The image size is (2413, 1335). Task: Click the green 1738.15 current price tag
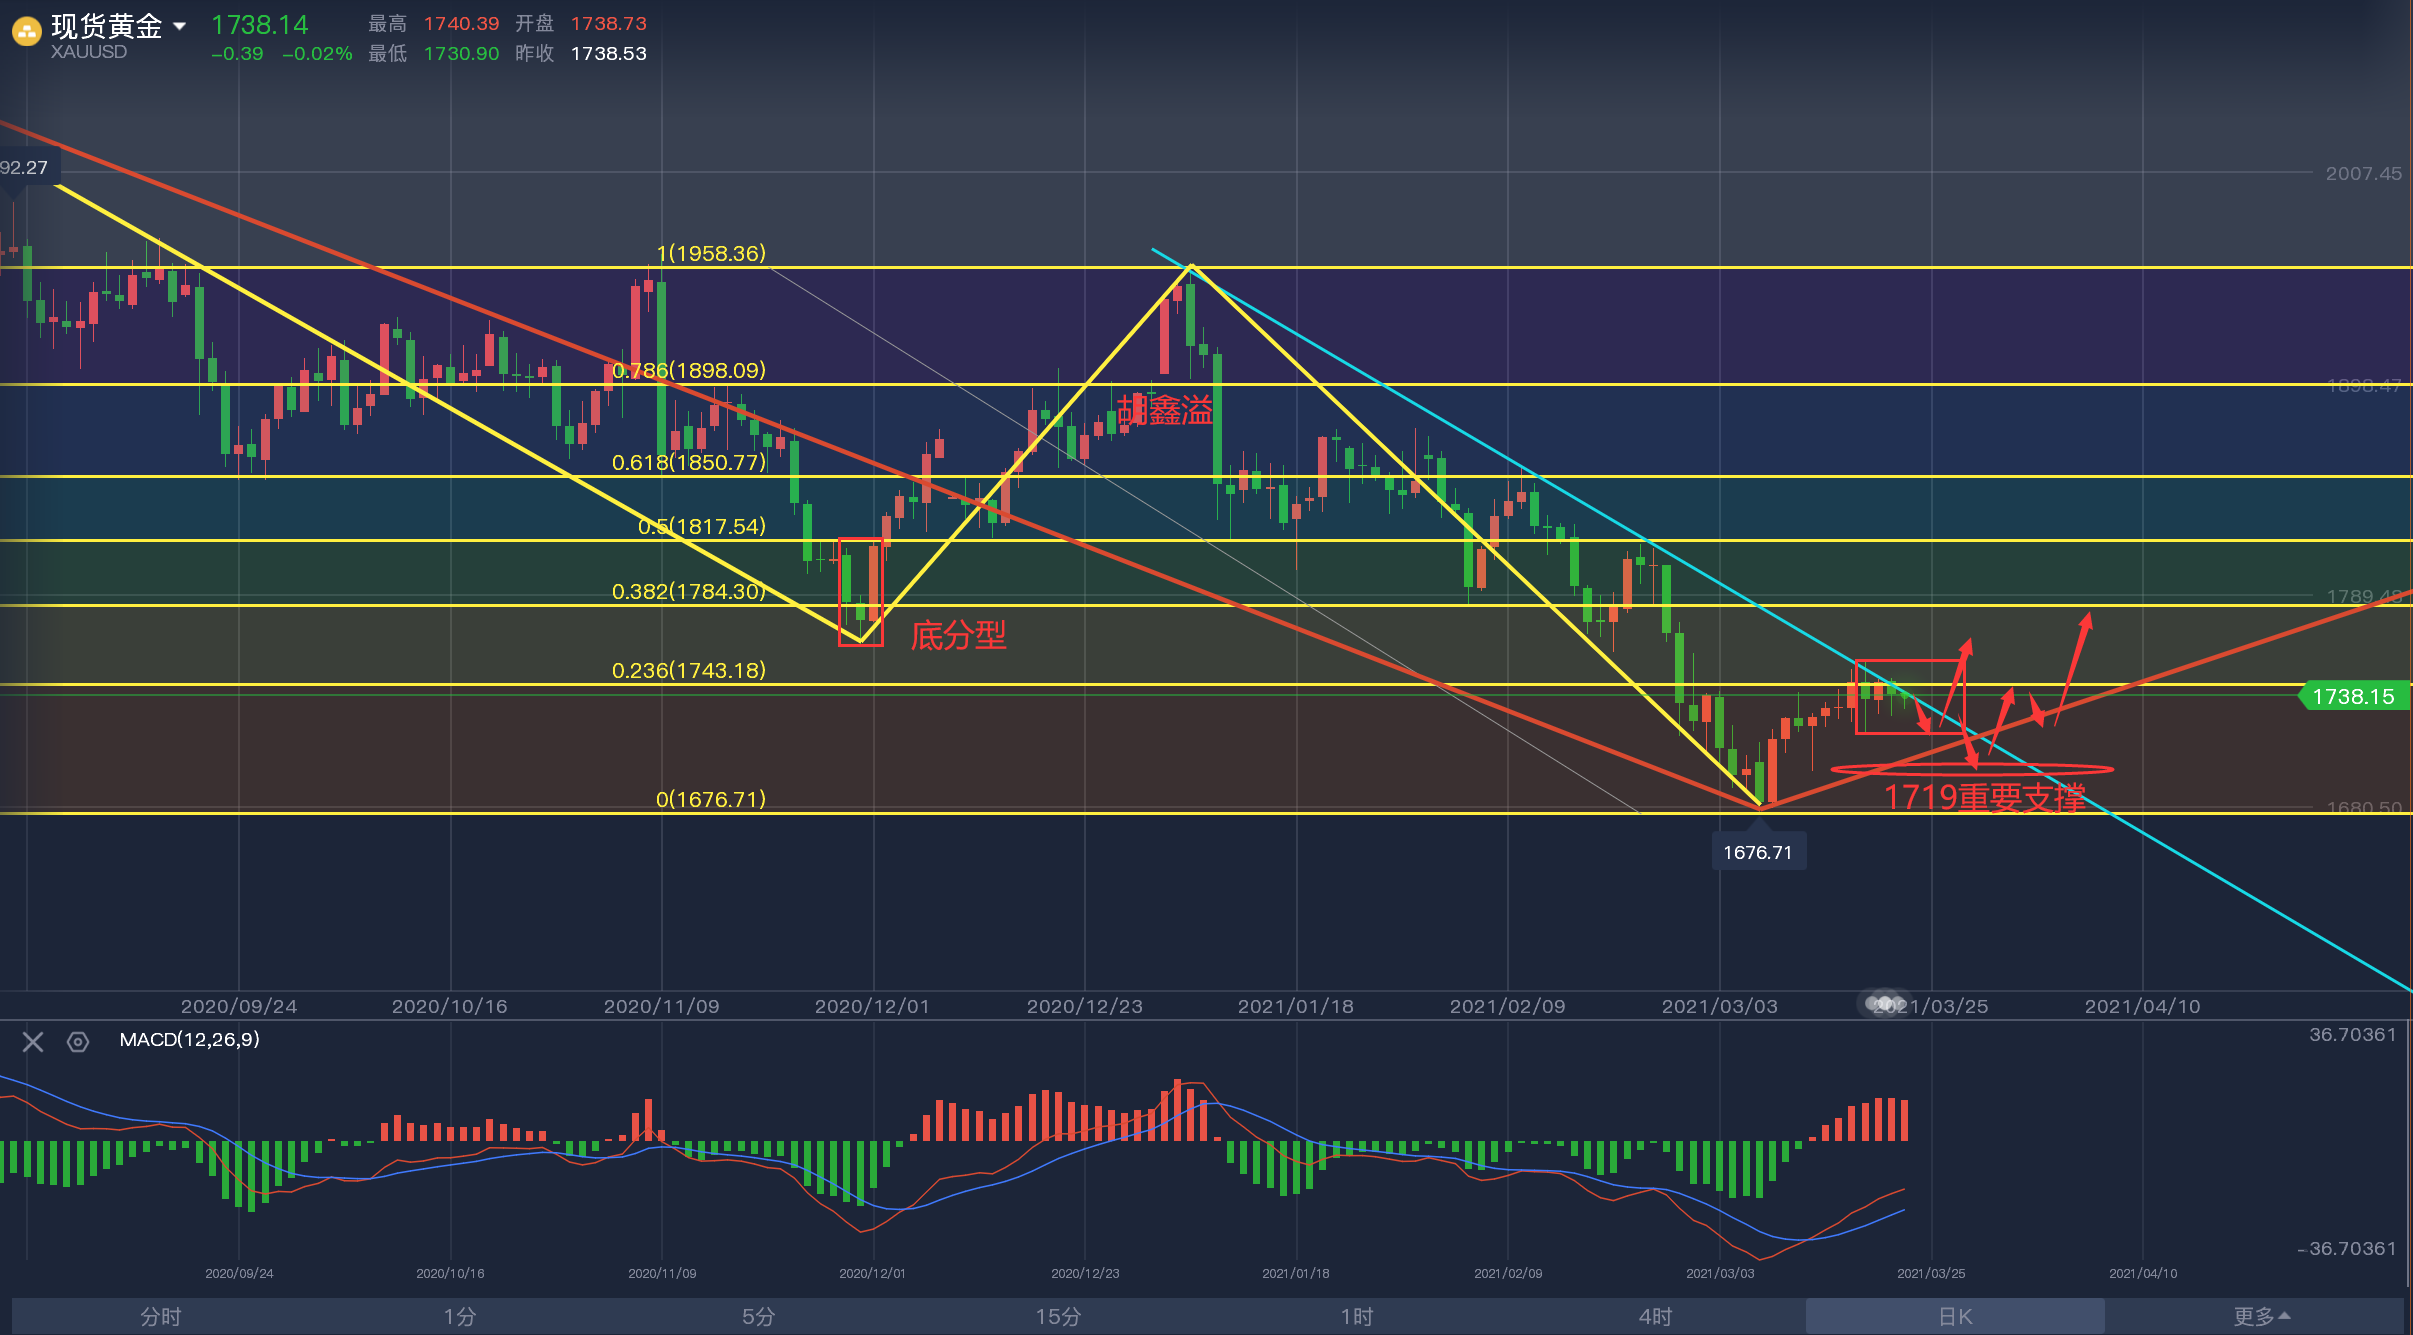pyautogui.click(x=2353, y=696)
